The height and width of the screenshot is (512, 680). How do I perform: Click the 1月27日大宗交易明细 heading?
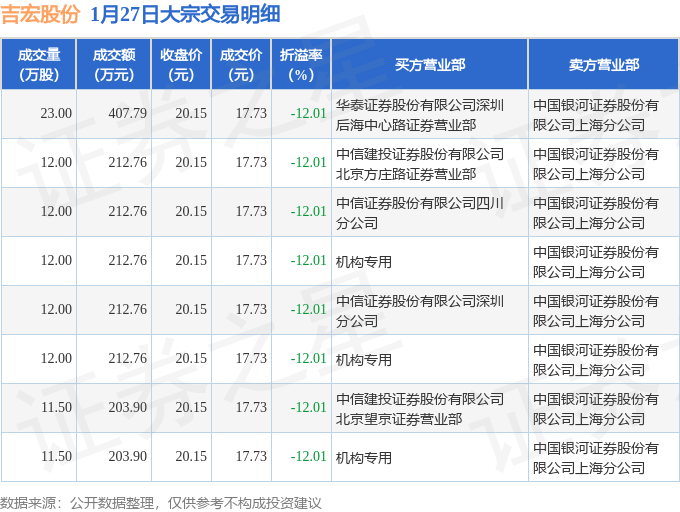tap(185, 14)
